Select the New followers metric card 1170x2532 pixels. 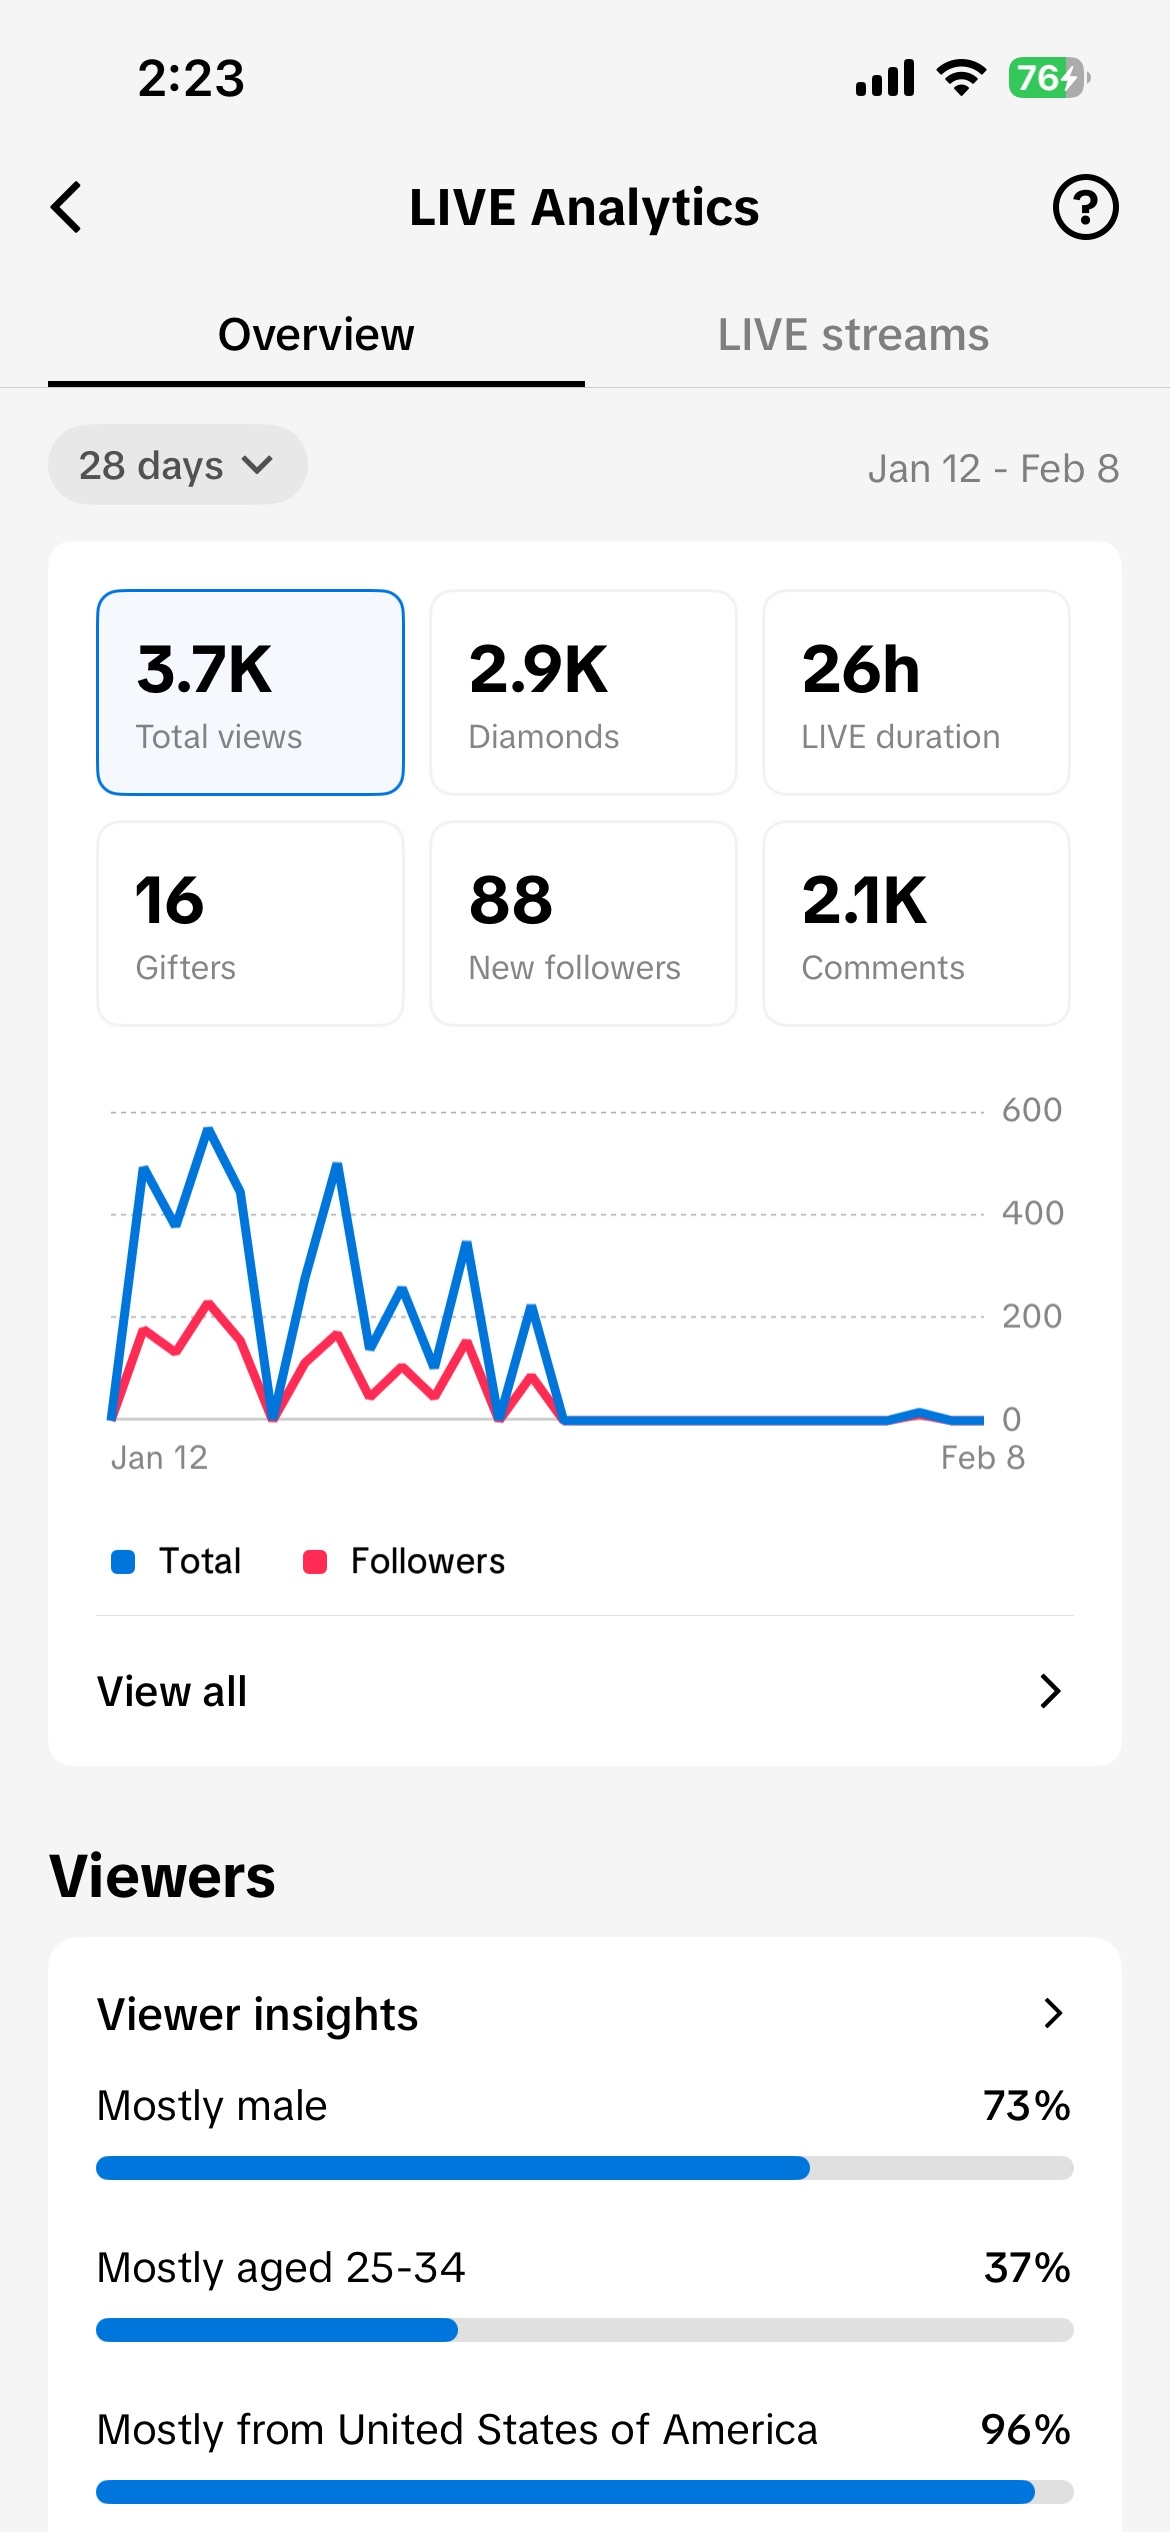pyautogui.click(x=583, y=923)
